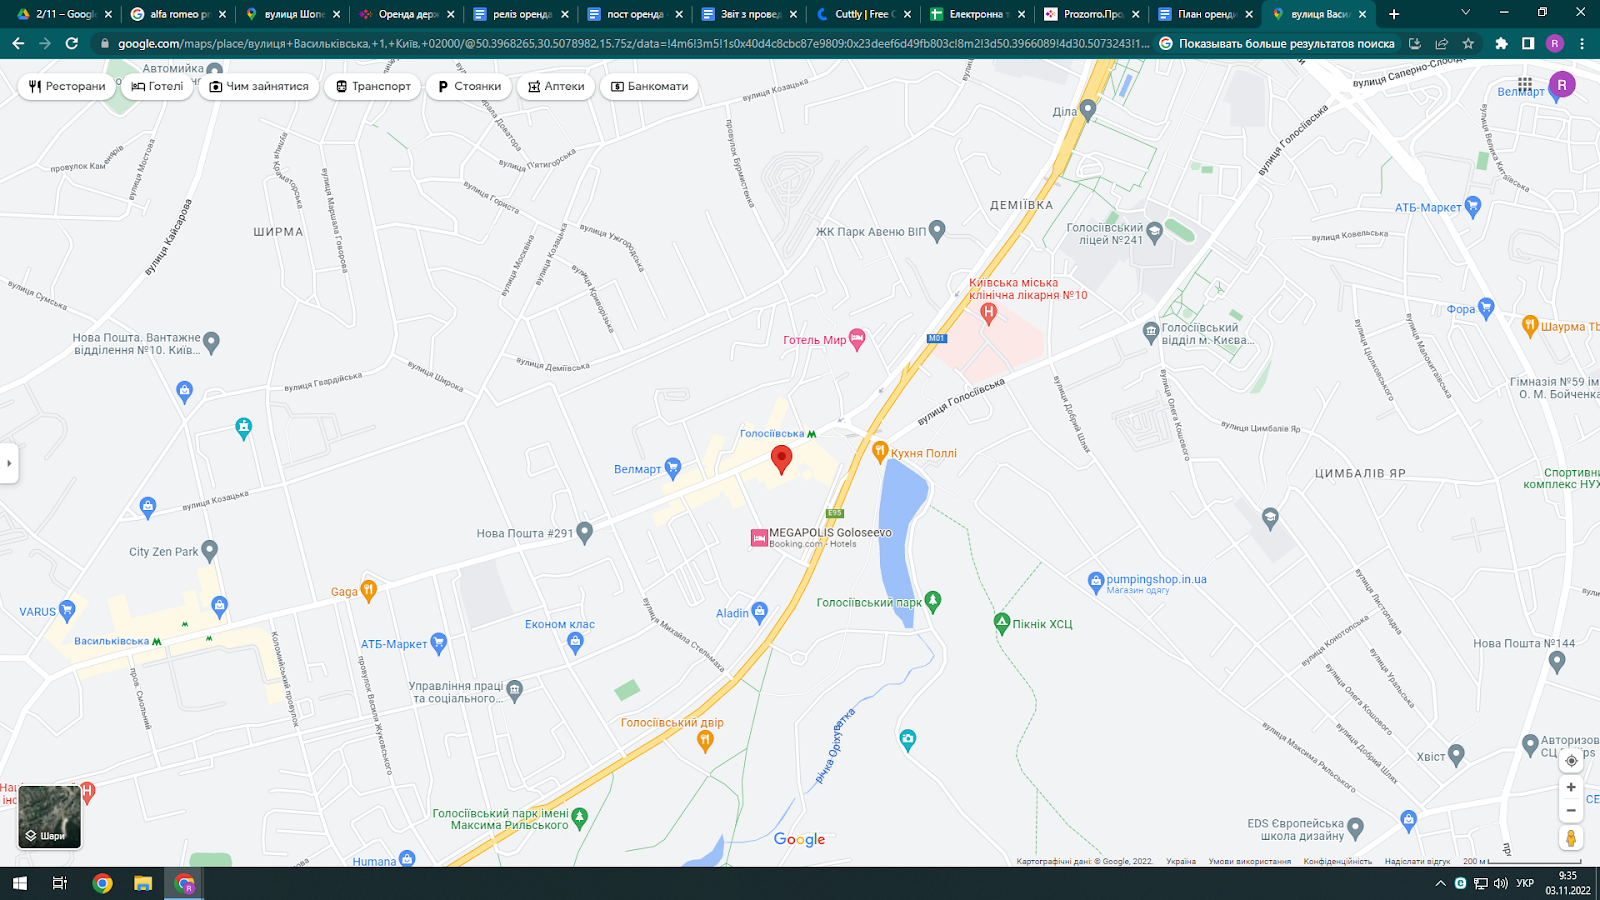This screenshot has width=1600, height=900.
Task: Click the Хвіст marker
Action: click(x=1456, y=755)
